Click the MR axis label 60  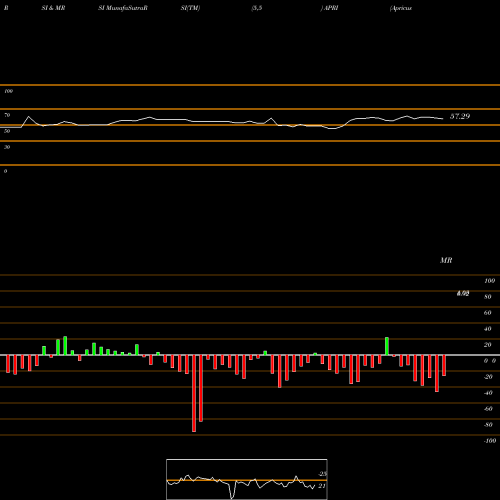pos(488,313)
